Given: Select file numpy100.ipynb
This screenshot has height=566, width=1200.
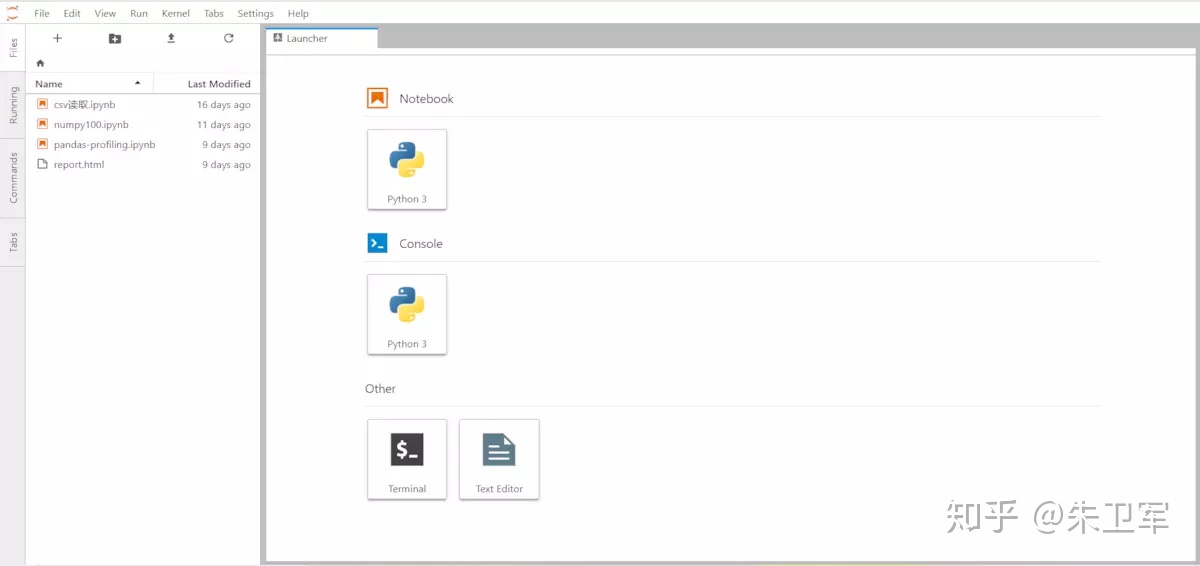Looking at the screenshot, I should (143, 124).
